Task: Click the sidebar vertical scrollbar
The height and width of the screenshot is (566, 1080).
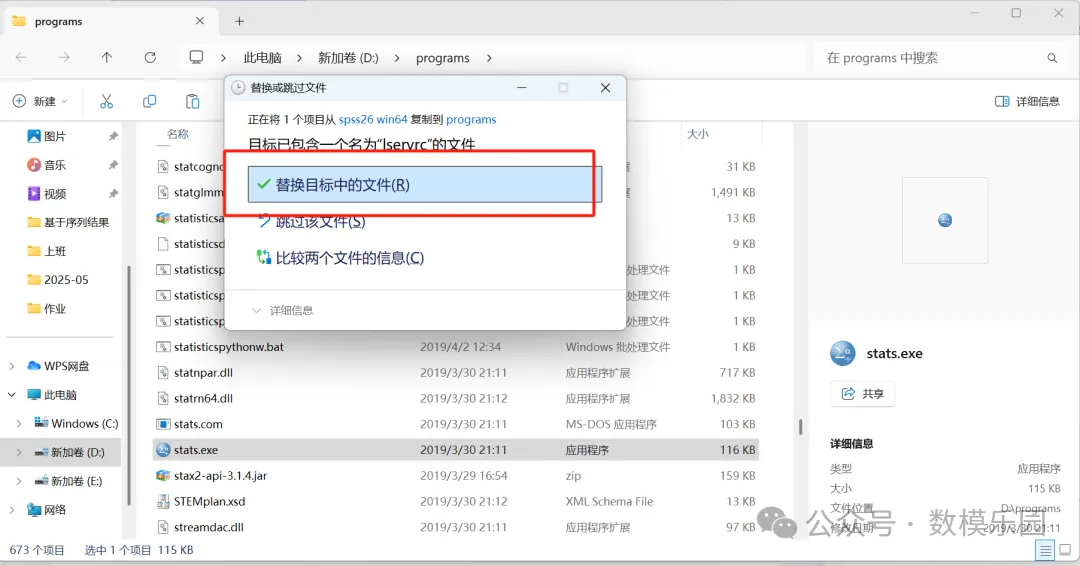Action: 129,386
